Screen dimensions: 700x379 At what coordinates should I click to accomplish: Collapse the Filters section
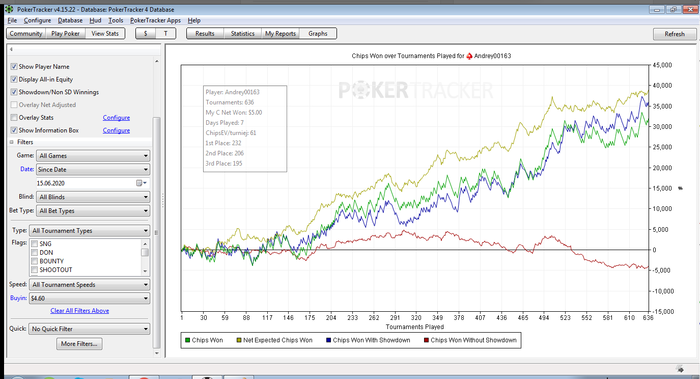pos(12,142)
